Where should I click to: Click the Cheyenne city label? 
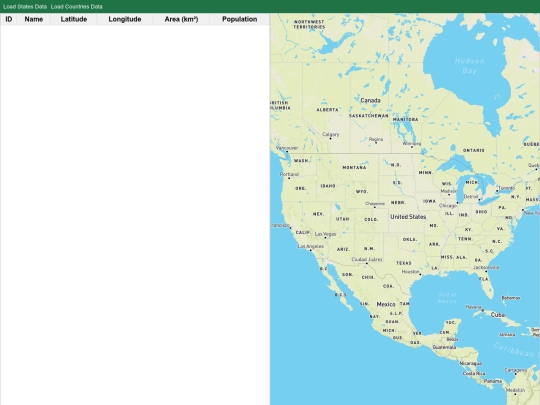[375, 204]
